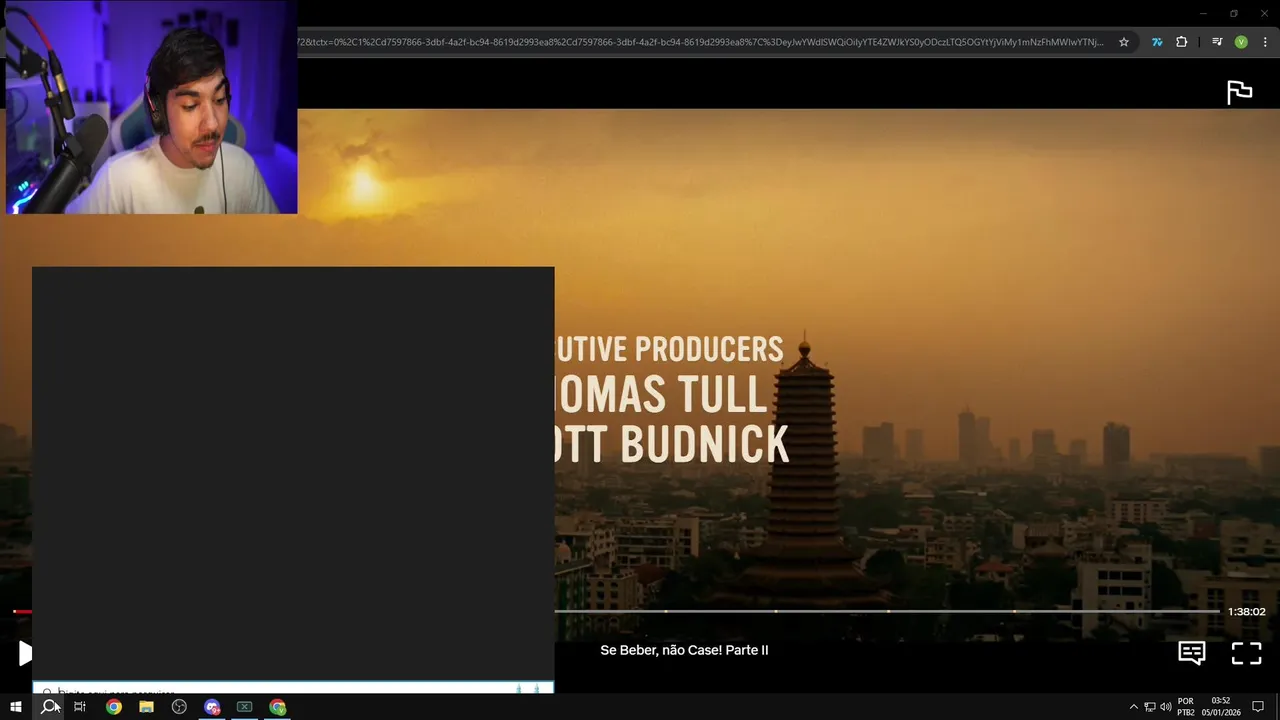Select the browser address bar URL

(701, 42)
